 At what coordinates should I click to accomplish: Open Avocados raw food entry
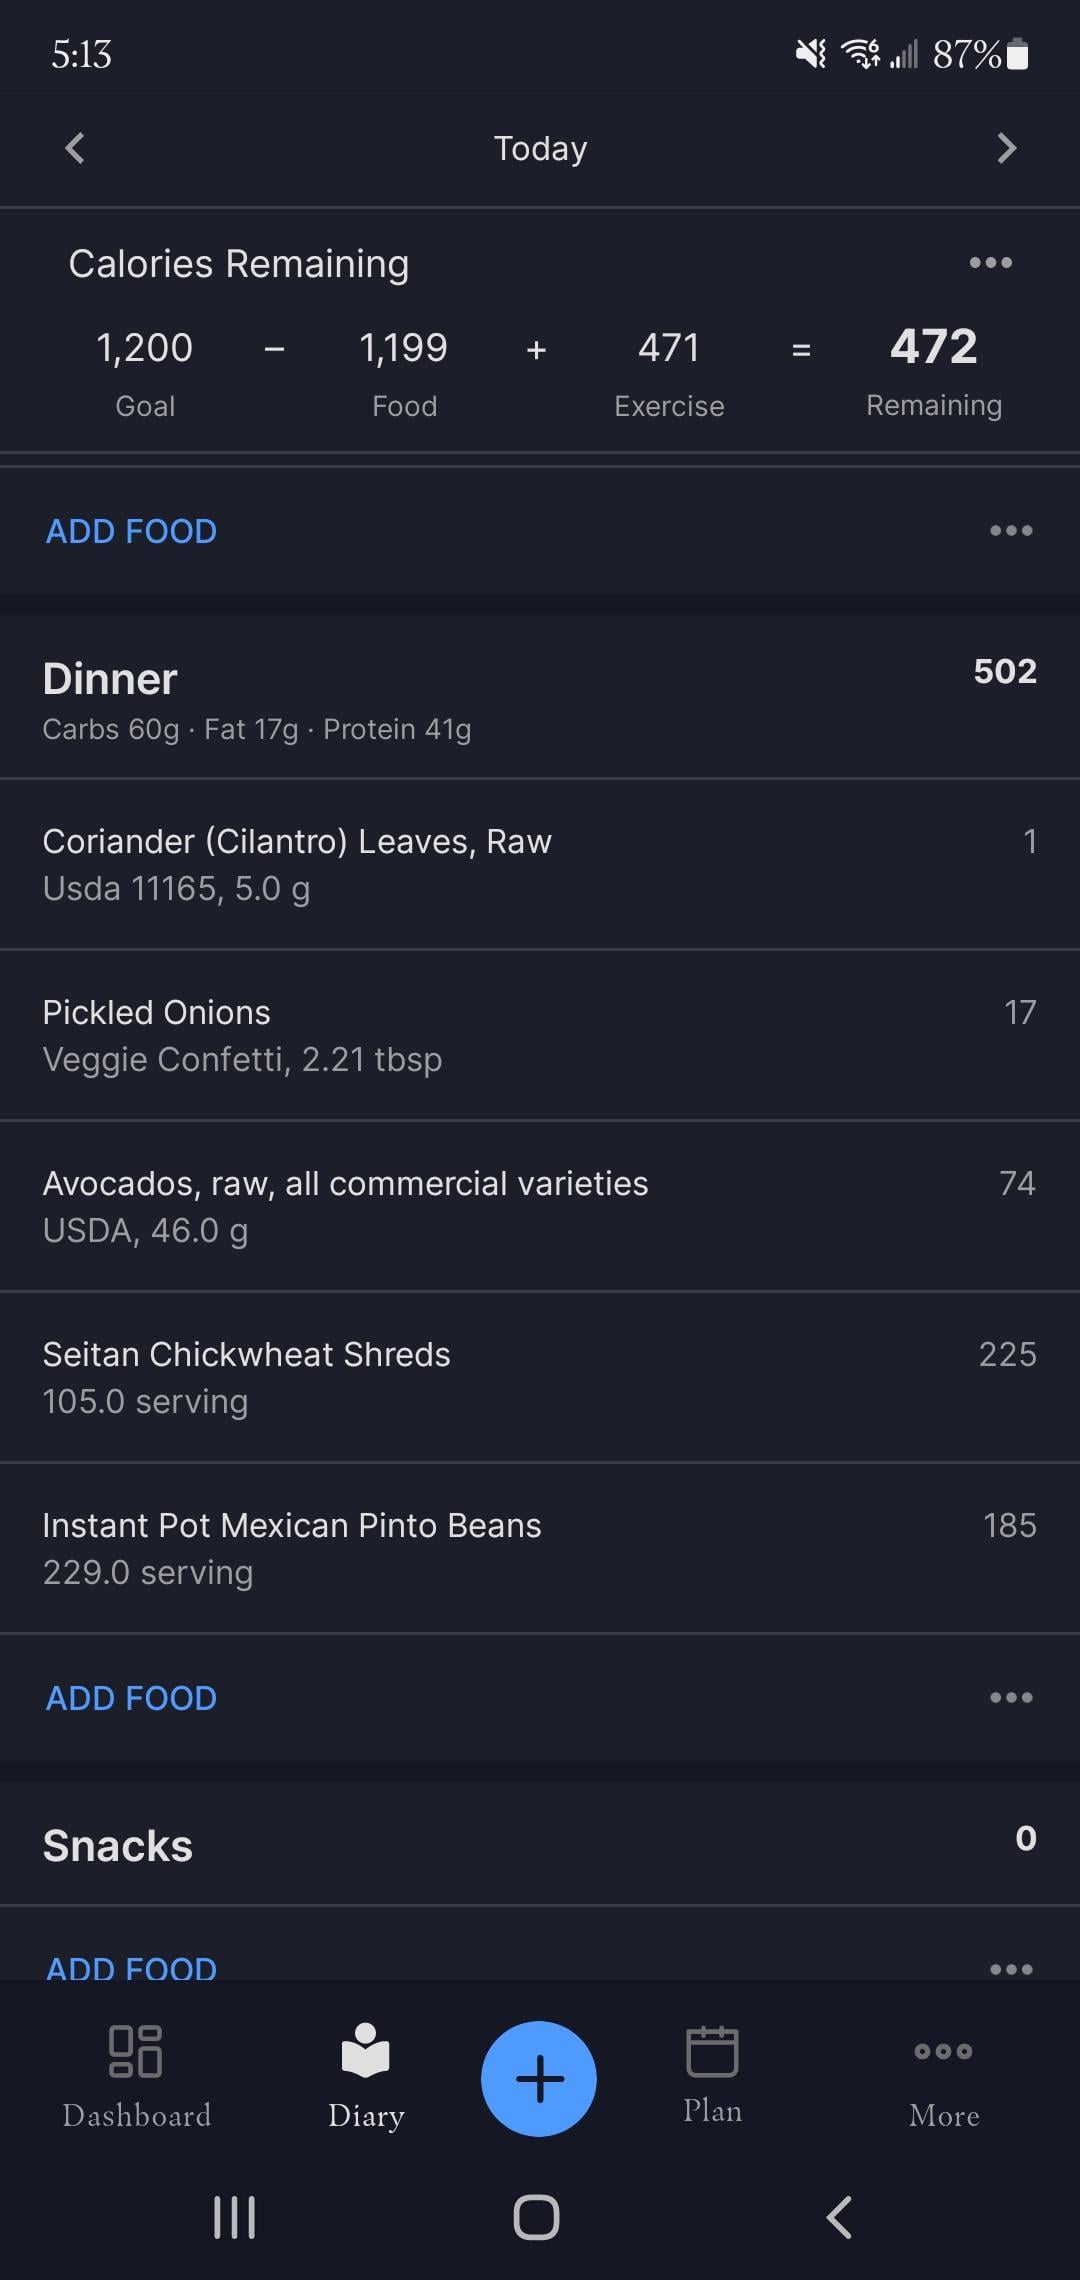(x=540, y=1206)
